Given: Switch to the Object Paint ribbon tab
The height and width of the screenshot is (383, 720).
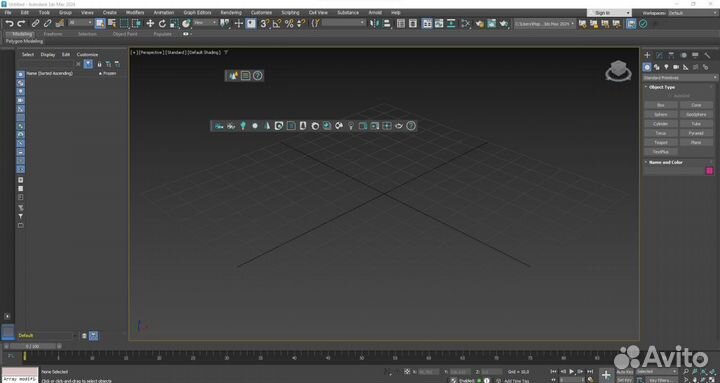Looking at the screenshot, I should pyautogui.click(x=125, y=34).
